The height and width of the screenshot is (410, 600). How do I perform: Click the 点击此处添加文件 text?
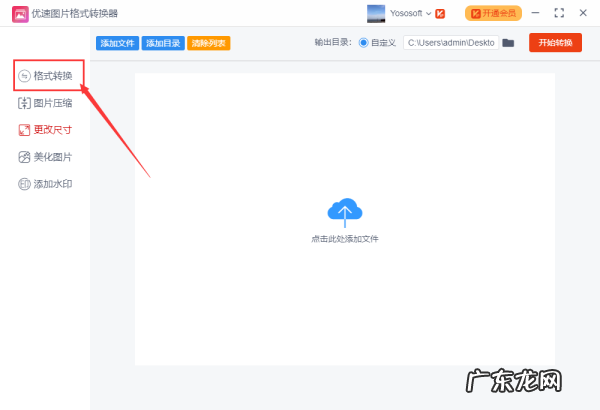pos(345,239)
